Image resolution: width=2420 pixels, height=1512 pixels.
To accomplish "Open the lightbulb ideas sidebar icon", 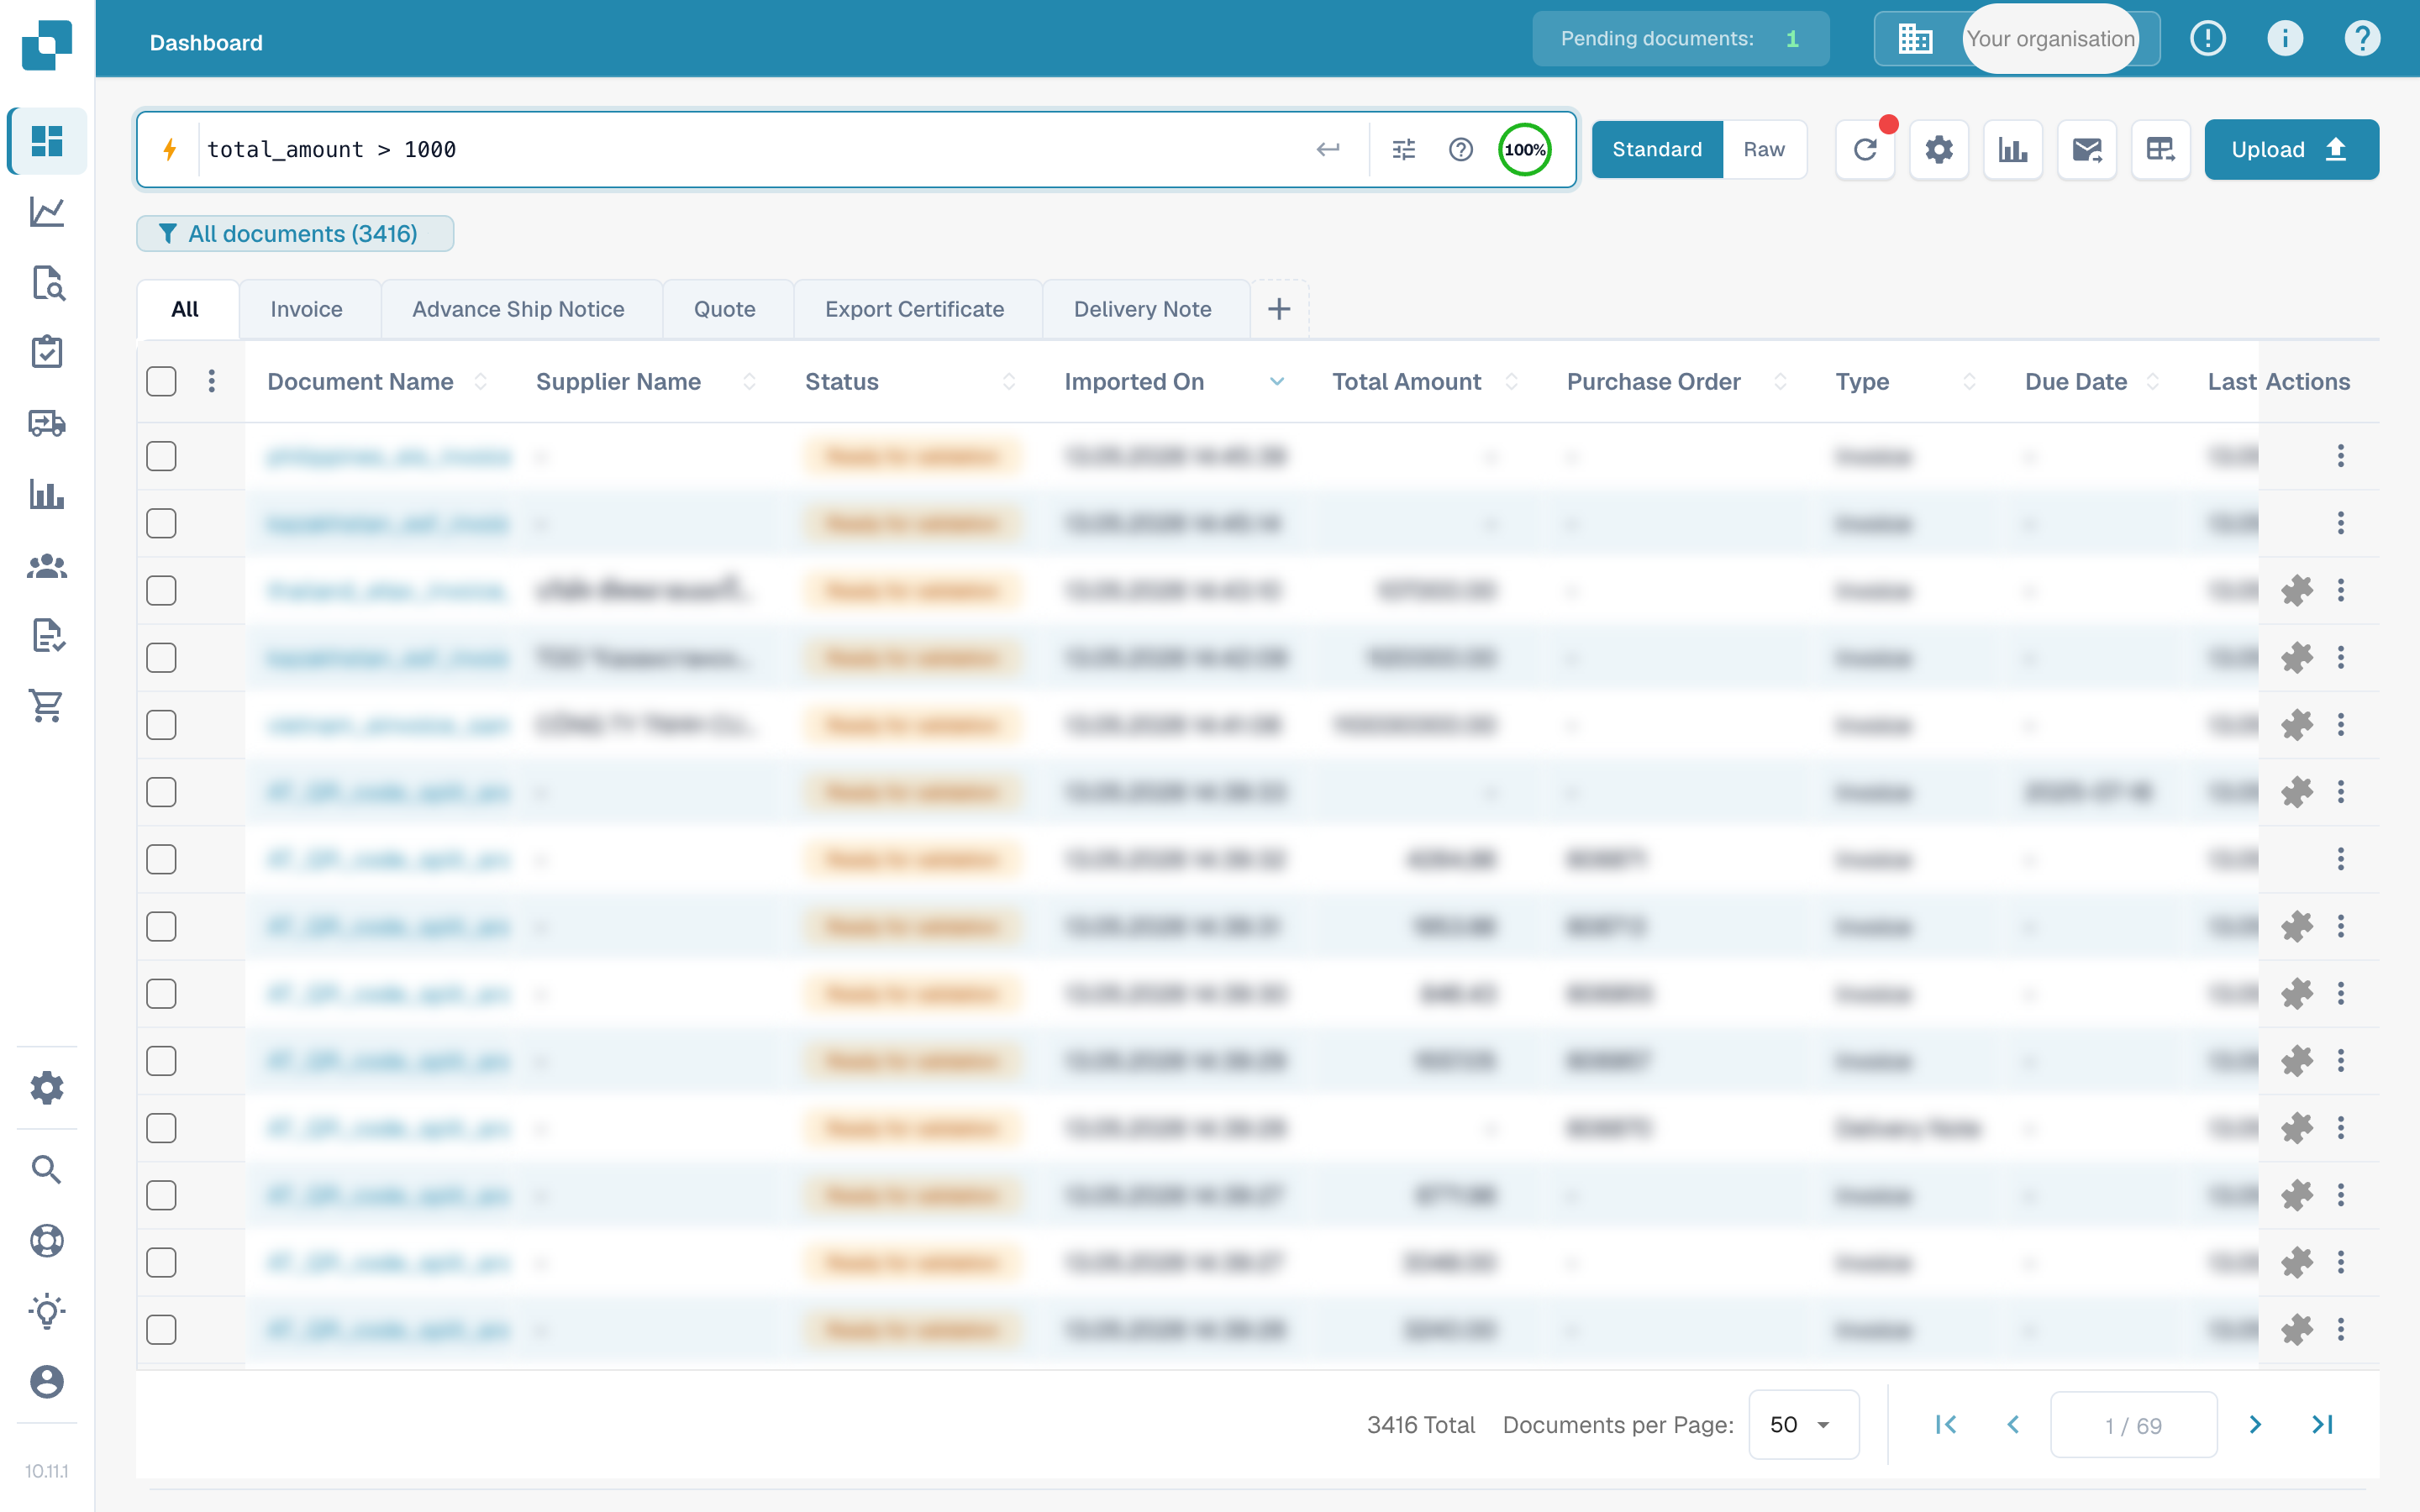I will [47, 1311].
